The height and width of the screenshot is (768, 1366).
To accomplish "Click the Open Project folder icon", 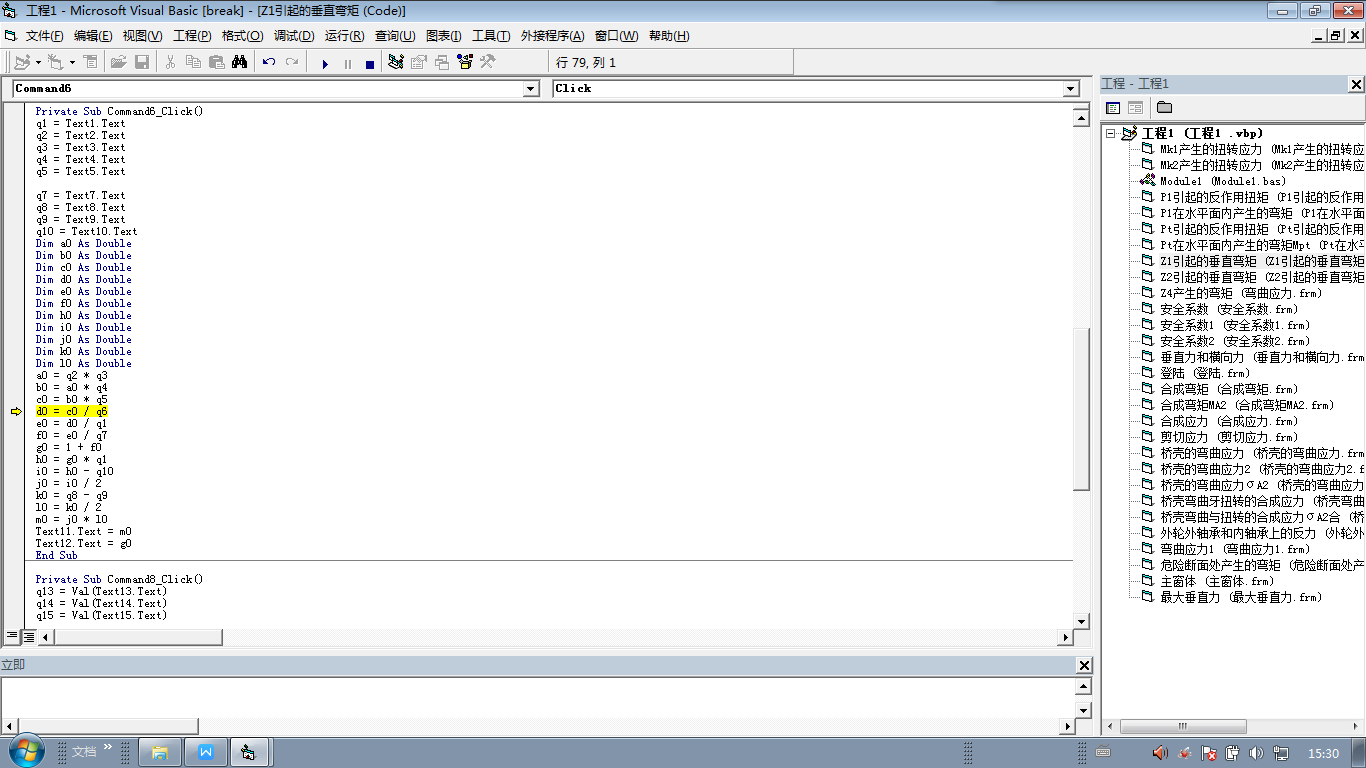I will click(x=118, y=62).
